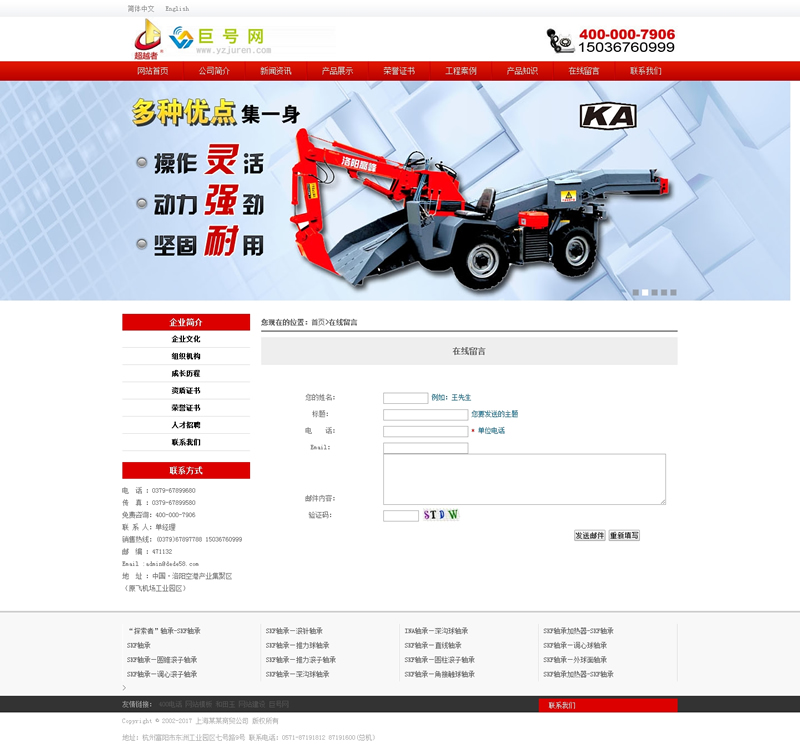This screenshot has height=746, width=800.
Task: Click the STDW captcha image to refresh
Action: point(440,515)
